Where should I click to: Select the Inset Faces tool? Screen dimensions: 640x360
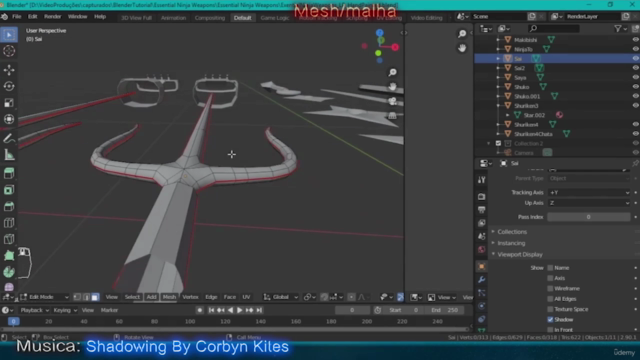click(x=9, y=190)
